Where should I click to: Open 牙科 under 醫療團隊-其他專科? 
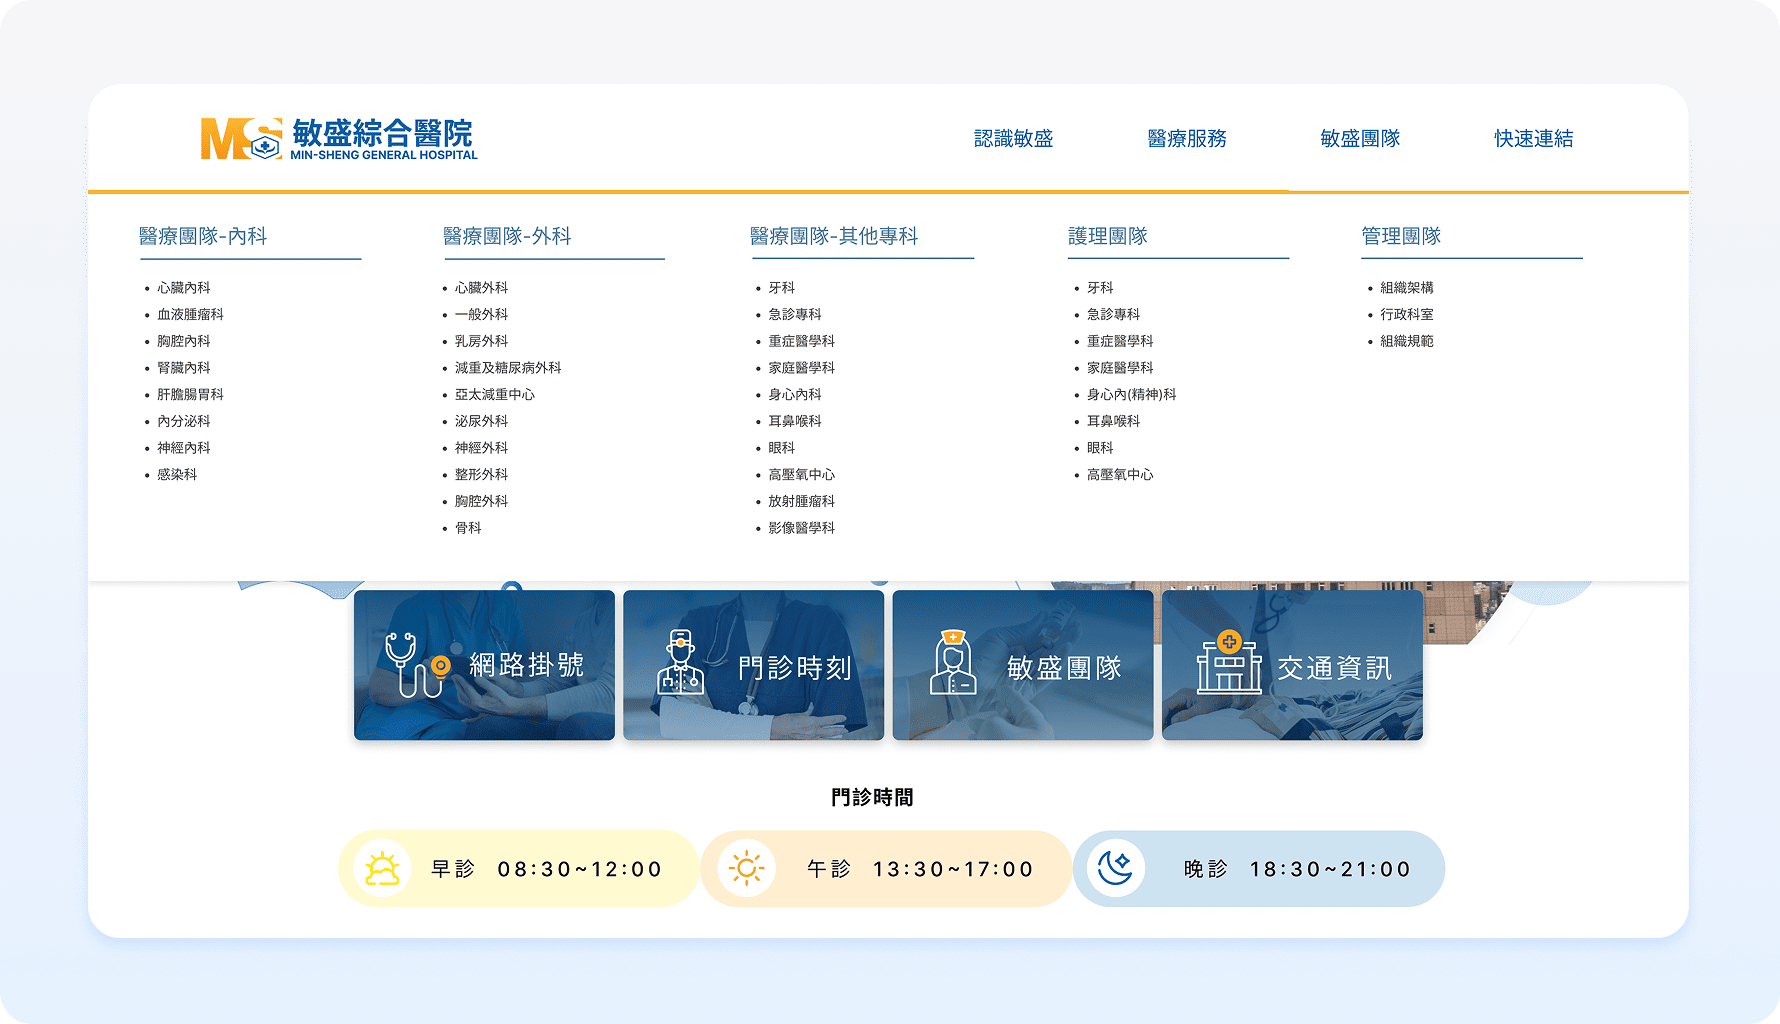click(x=782, y=288)
